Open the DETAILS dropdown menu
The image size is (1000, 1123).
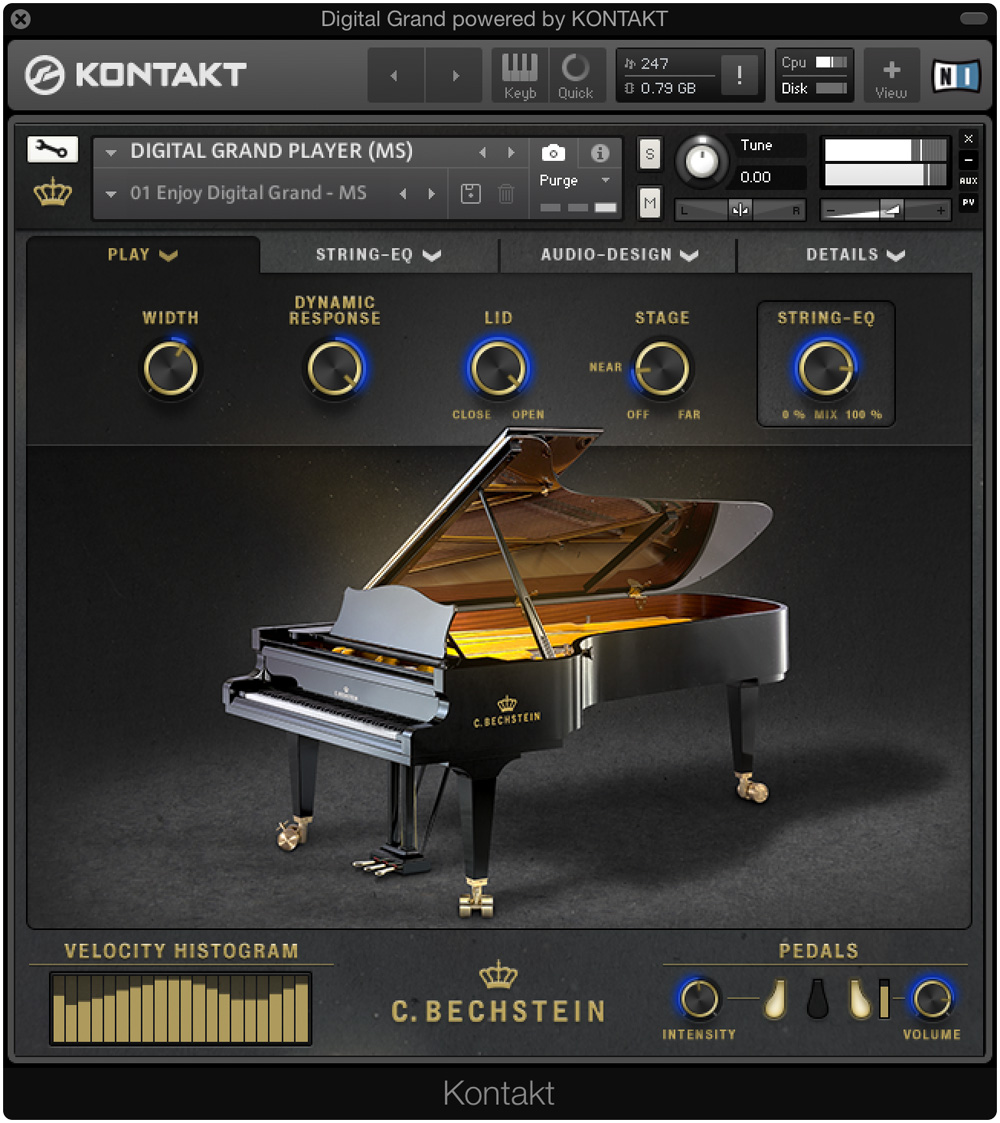click(857, 255)
